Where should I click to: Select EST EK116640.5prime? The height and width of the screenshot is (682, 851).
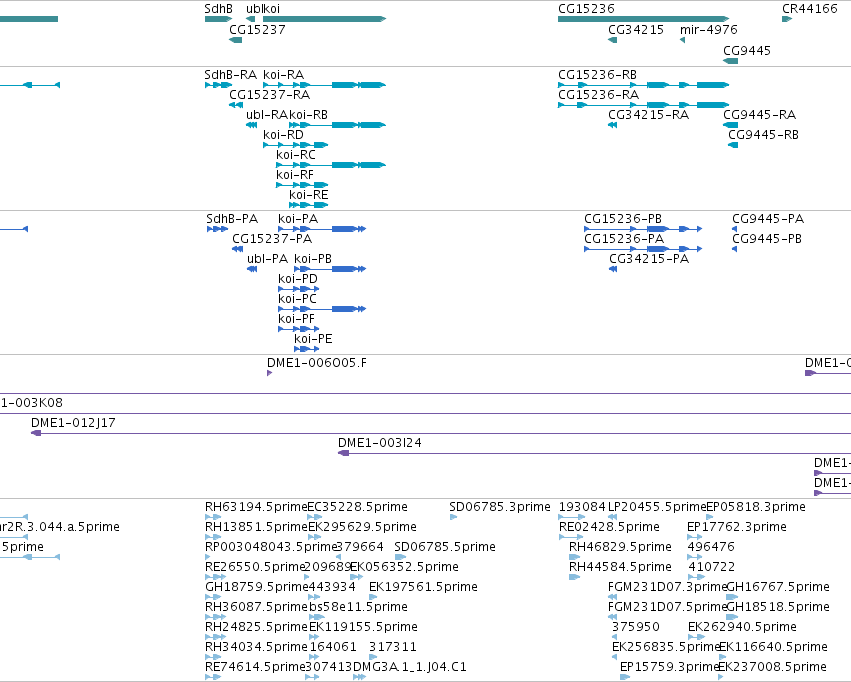tap(773, 648)
